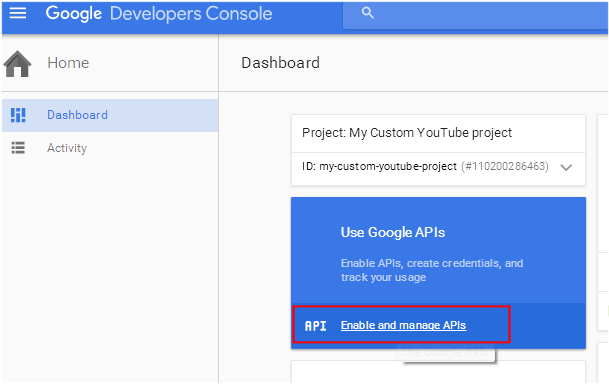
Task: Expand the project ID chevron dropdown
Action: click(566, 167)
